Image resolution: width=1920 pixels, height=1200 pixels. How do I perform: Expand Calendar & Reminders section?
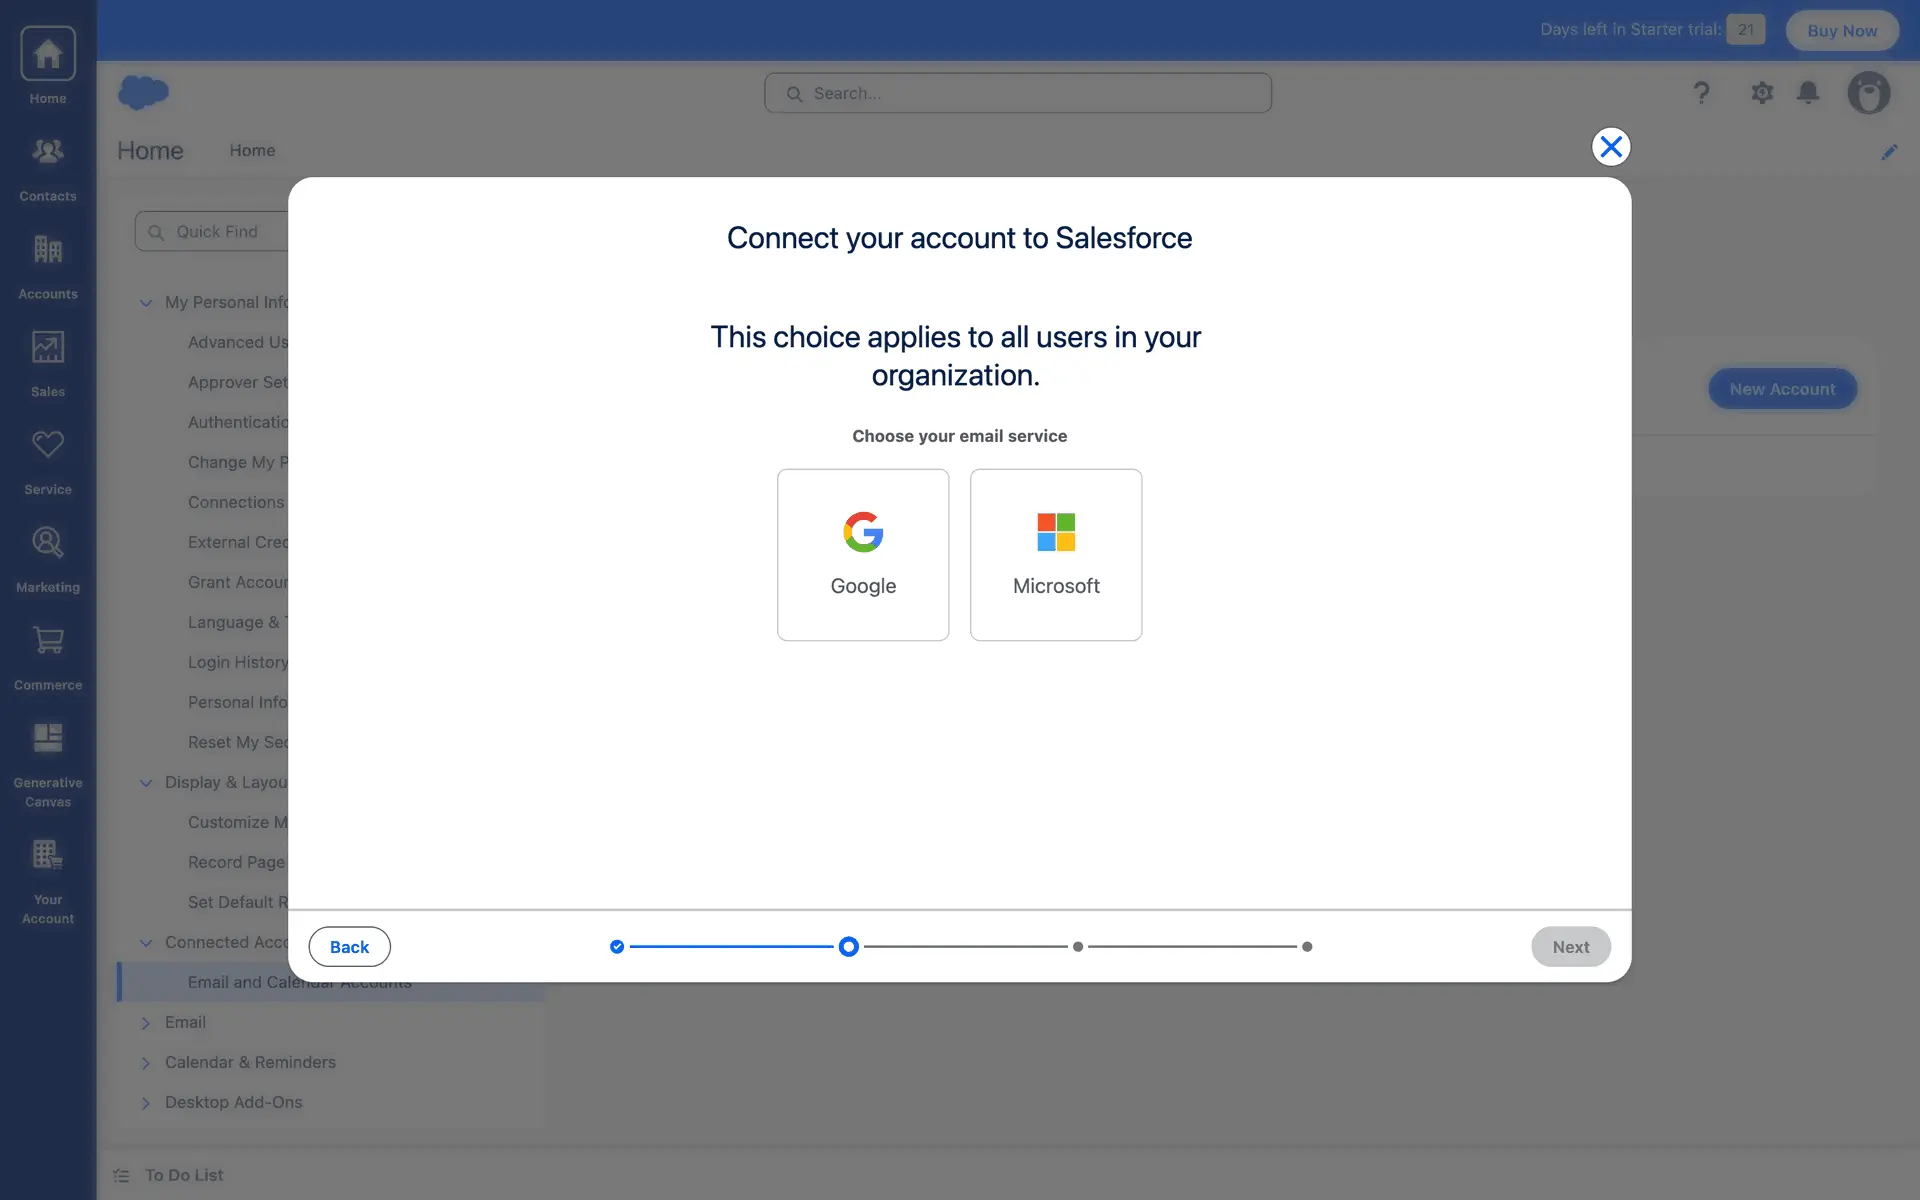(x=146, y=1063)
